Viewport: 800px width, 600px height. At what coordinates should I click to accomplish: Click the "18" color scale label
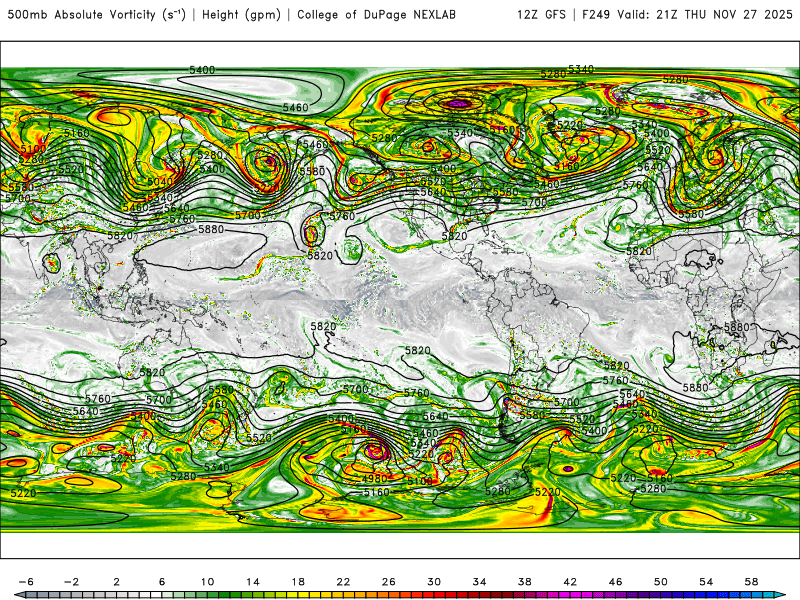[298, 582]
